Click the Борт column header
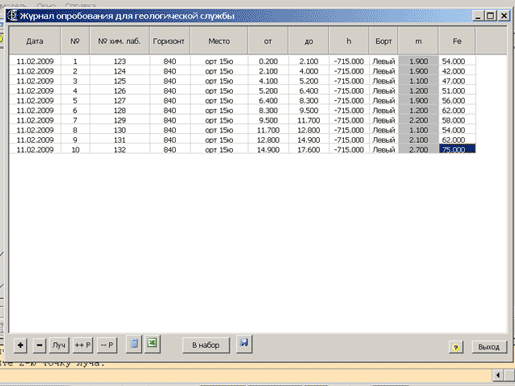 (383, 41)
